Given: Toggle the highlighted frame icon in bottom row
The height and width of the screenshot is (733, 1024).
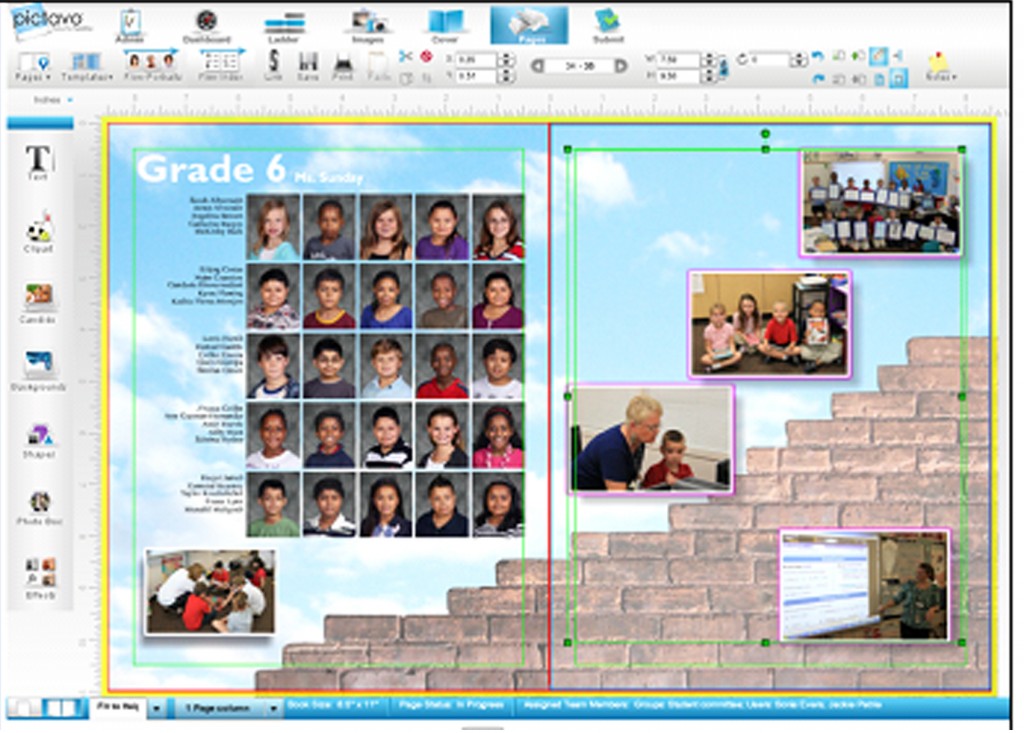Looking at the screenshot, I should [x=899, y=79].
